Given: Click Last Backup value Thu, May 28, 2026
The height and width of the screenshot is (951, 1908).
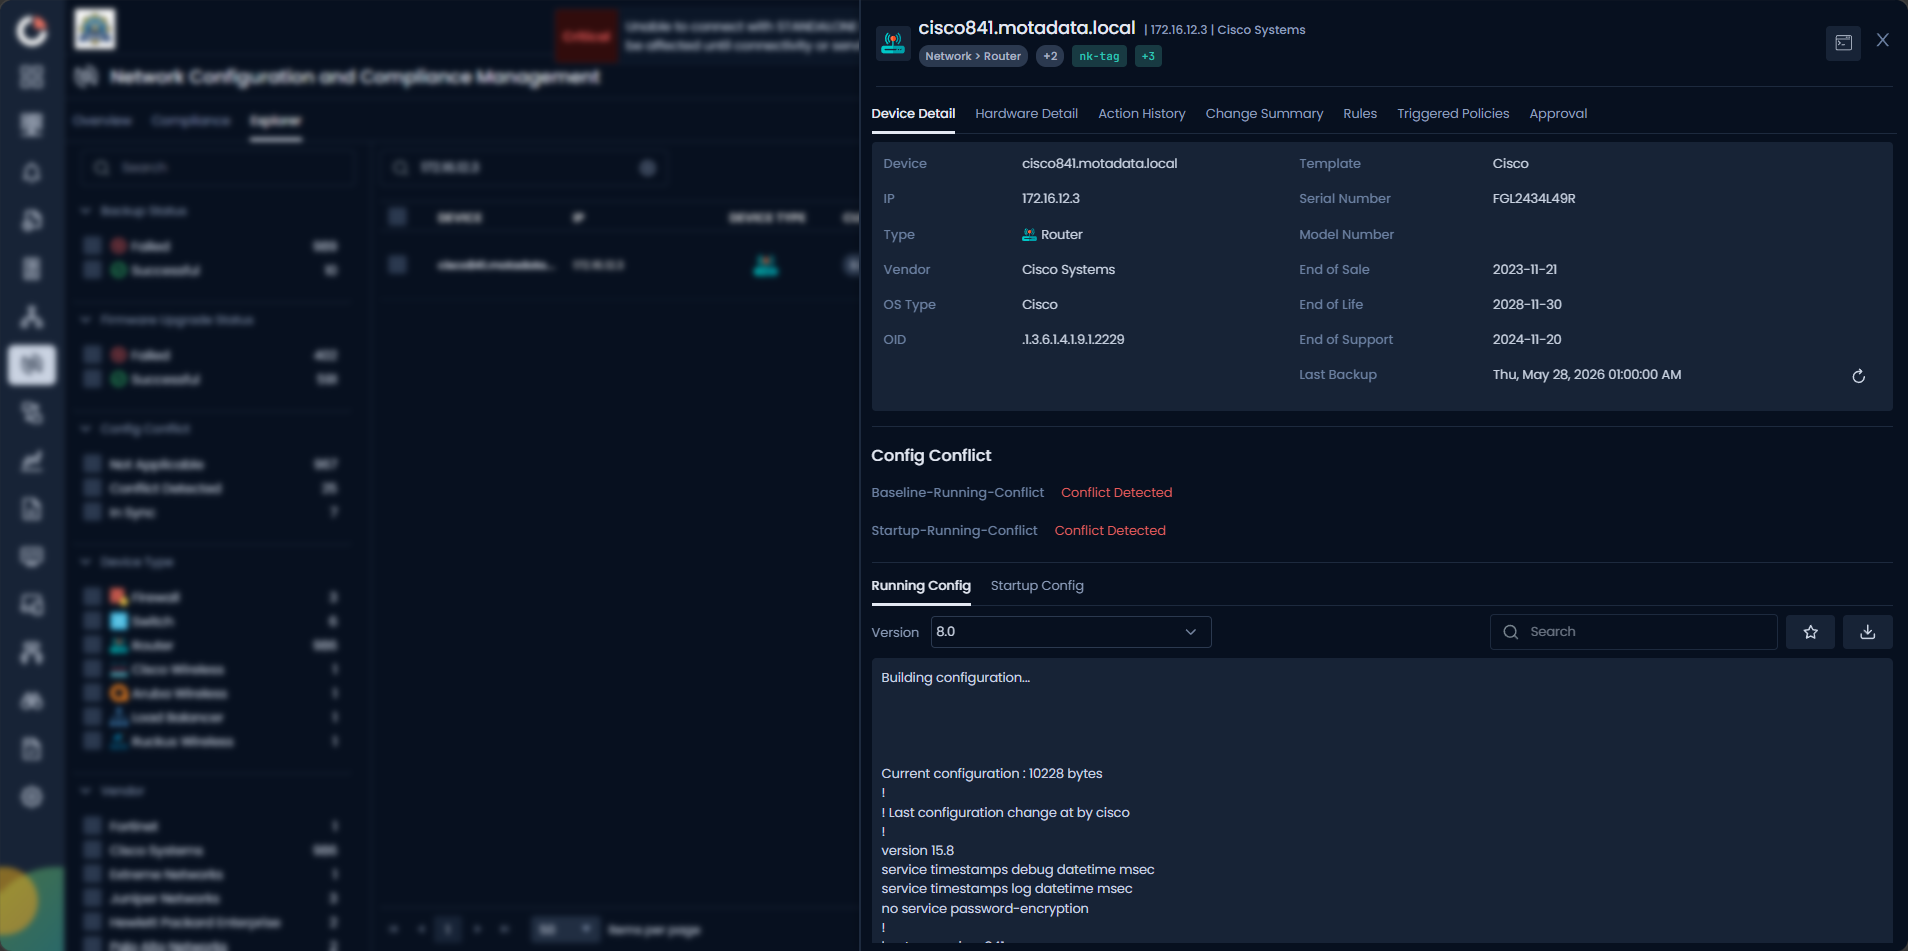Looking at the screenshot, I should click(x=1587, y=375).
